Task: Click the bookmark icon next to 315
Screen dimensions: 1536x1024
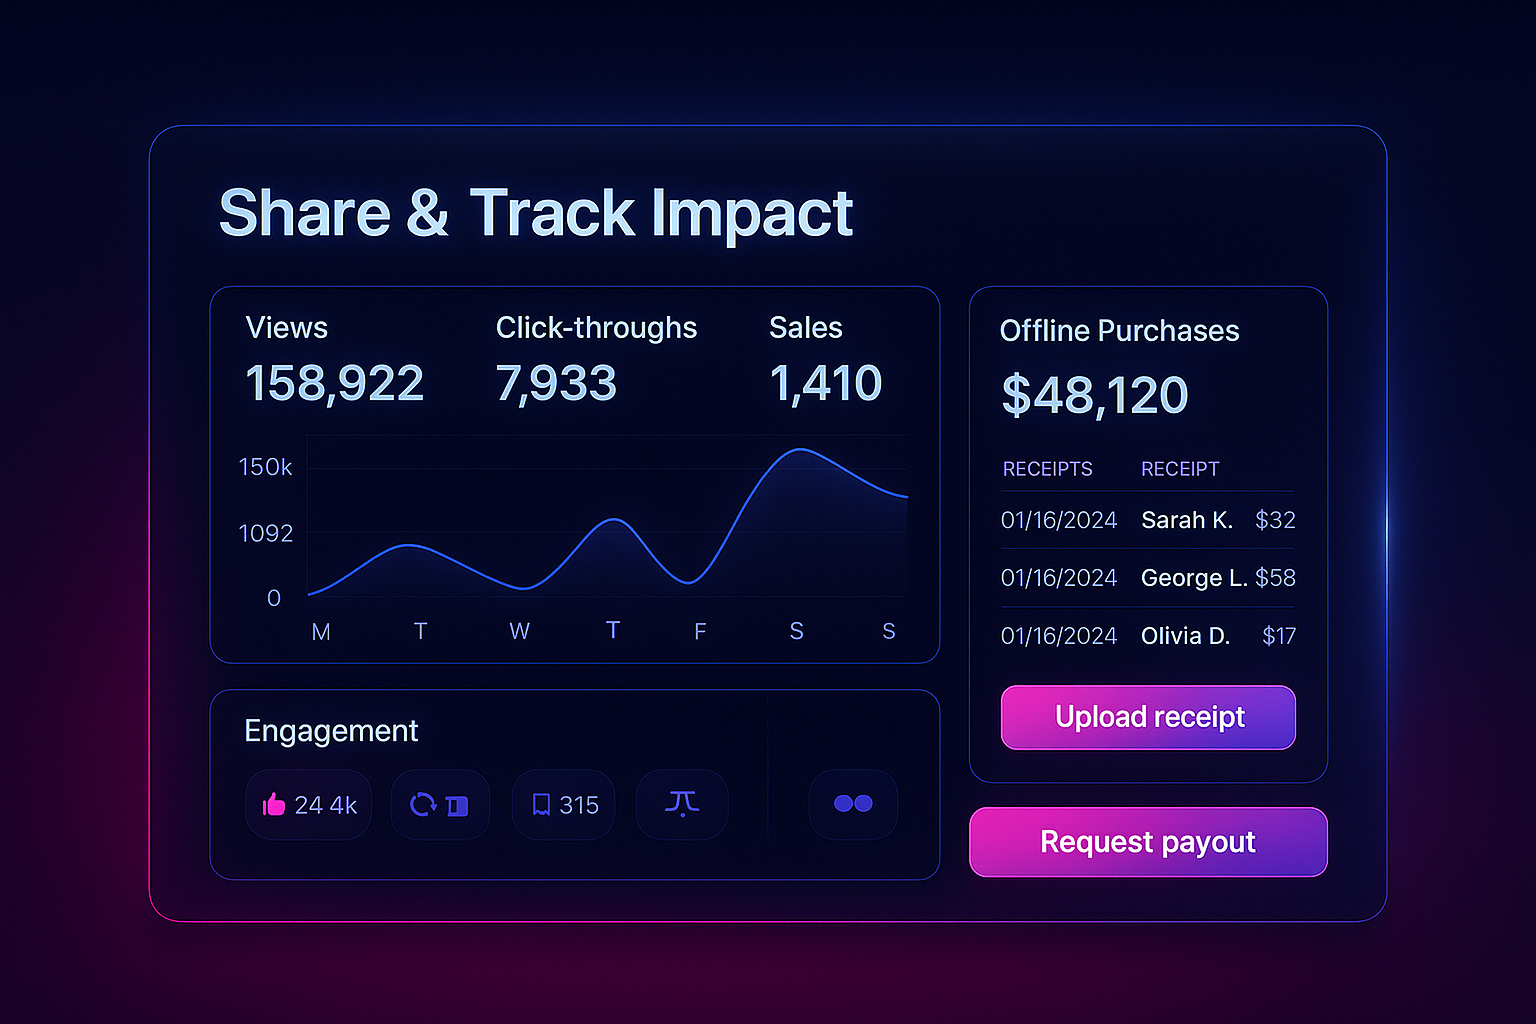Action: tap(541, 804)
